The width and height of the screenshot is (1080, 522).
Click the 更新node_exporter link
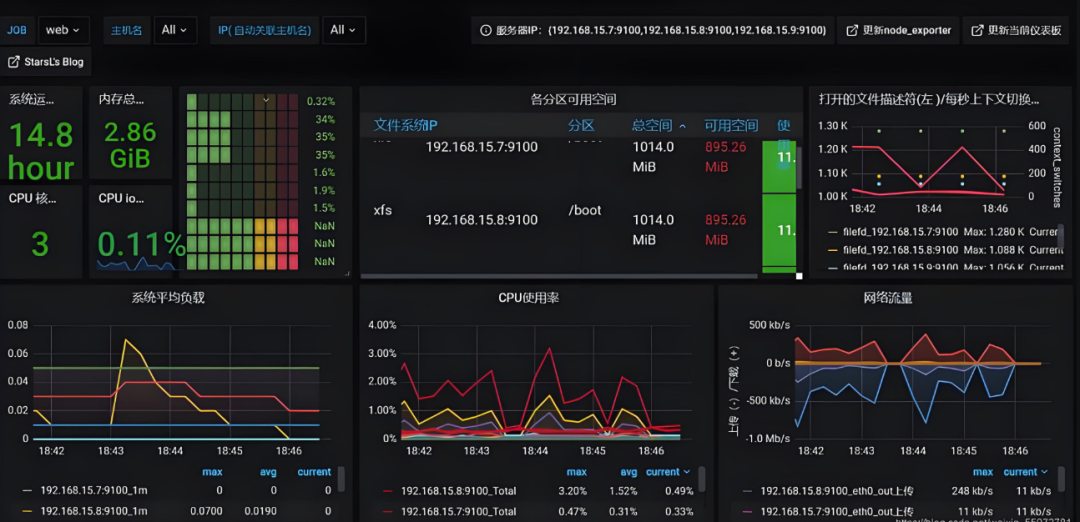(x=897, y=30)
